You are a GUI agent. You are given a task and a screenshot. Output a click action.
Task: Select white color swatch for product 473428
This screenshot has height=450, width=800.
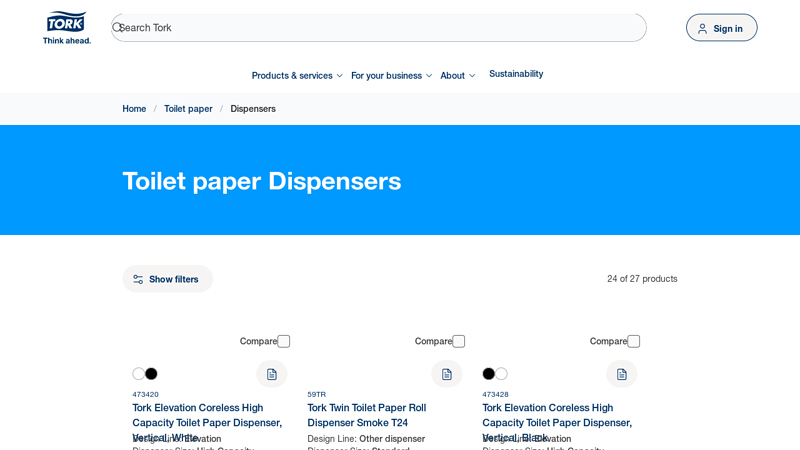coord(502,373)
